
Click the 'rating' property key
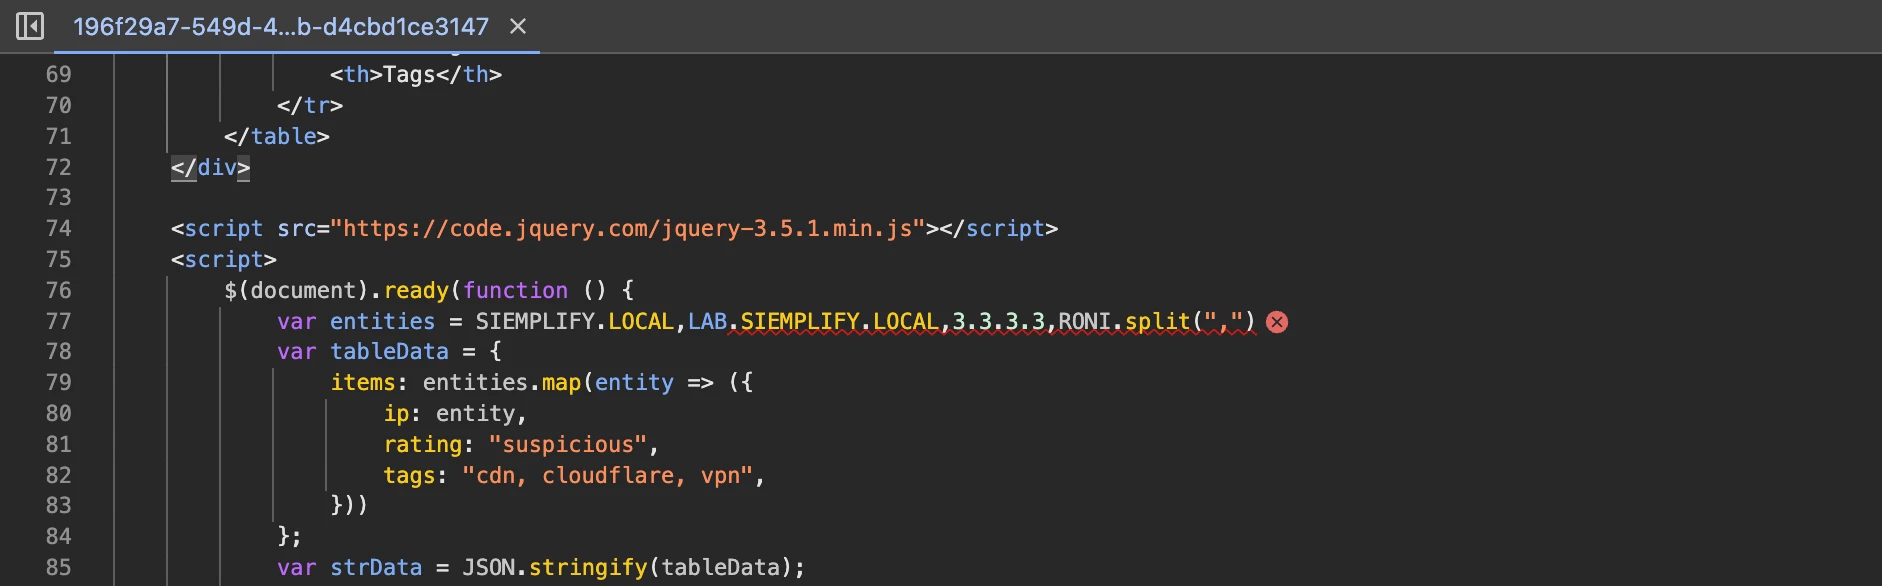422,444
